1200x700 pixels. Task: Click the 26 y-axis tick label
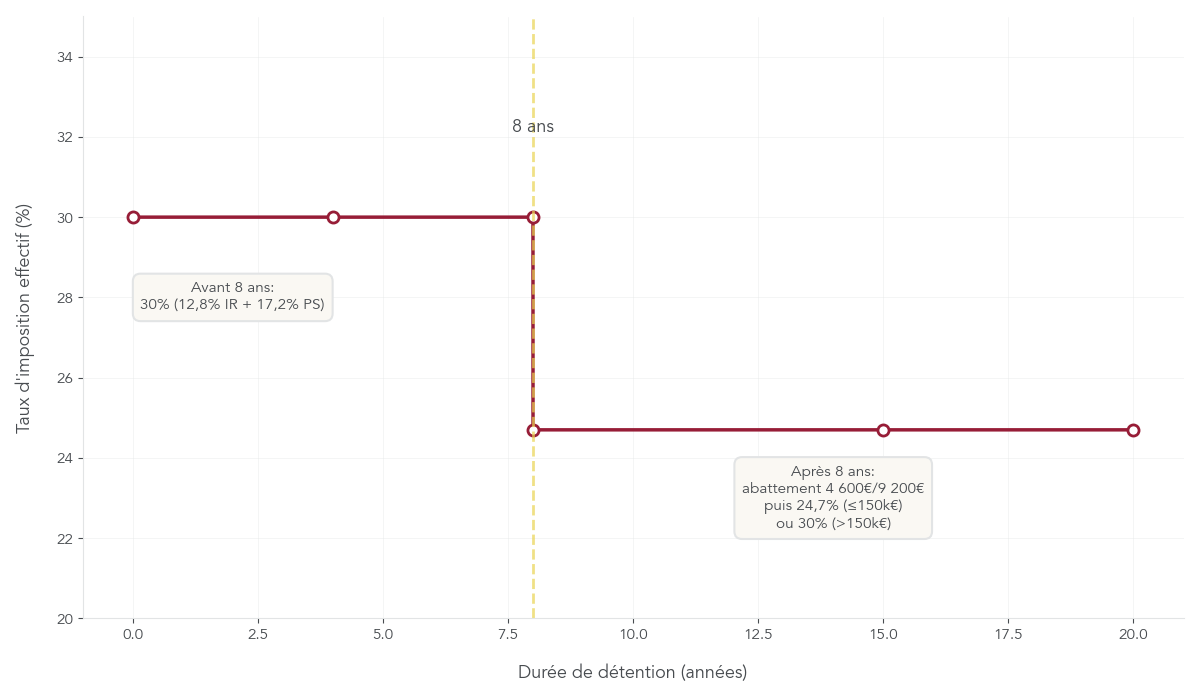pyautogui.click(x=65, y=378)
